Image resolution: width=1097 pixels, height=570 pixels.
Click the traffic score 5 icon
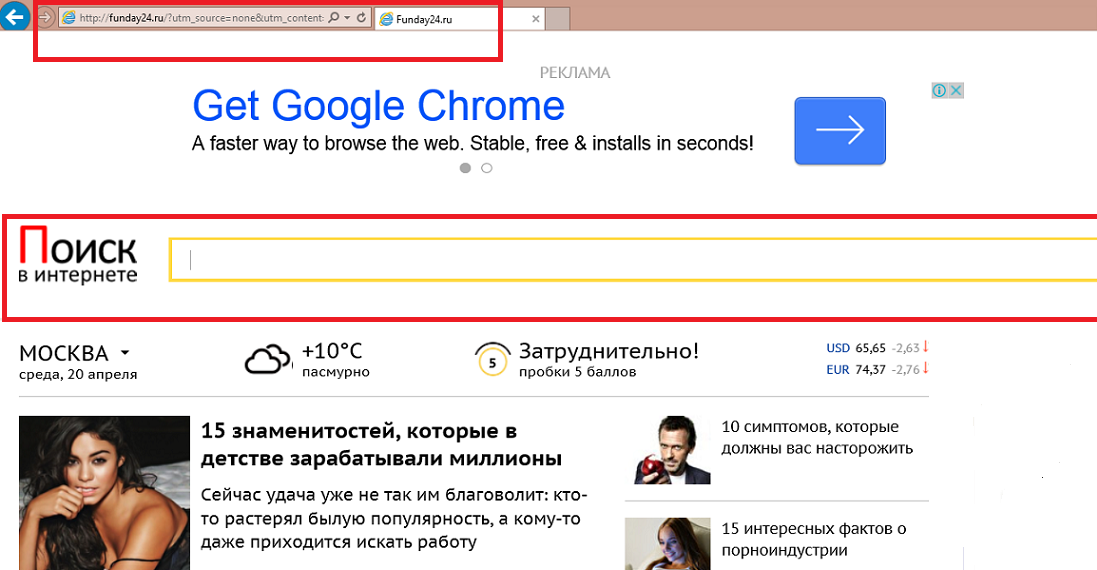tap(493, 359)
